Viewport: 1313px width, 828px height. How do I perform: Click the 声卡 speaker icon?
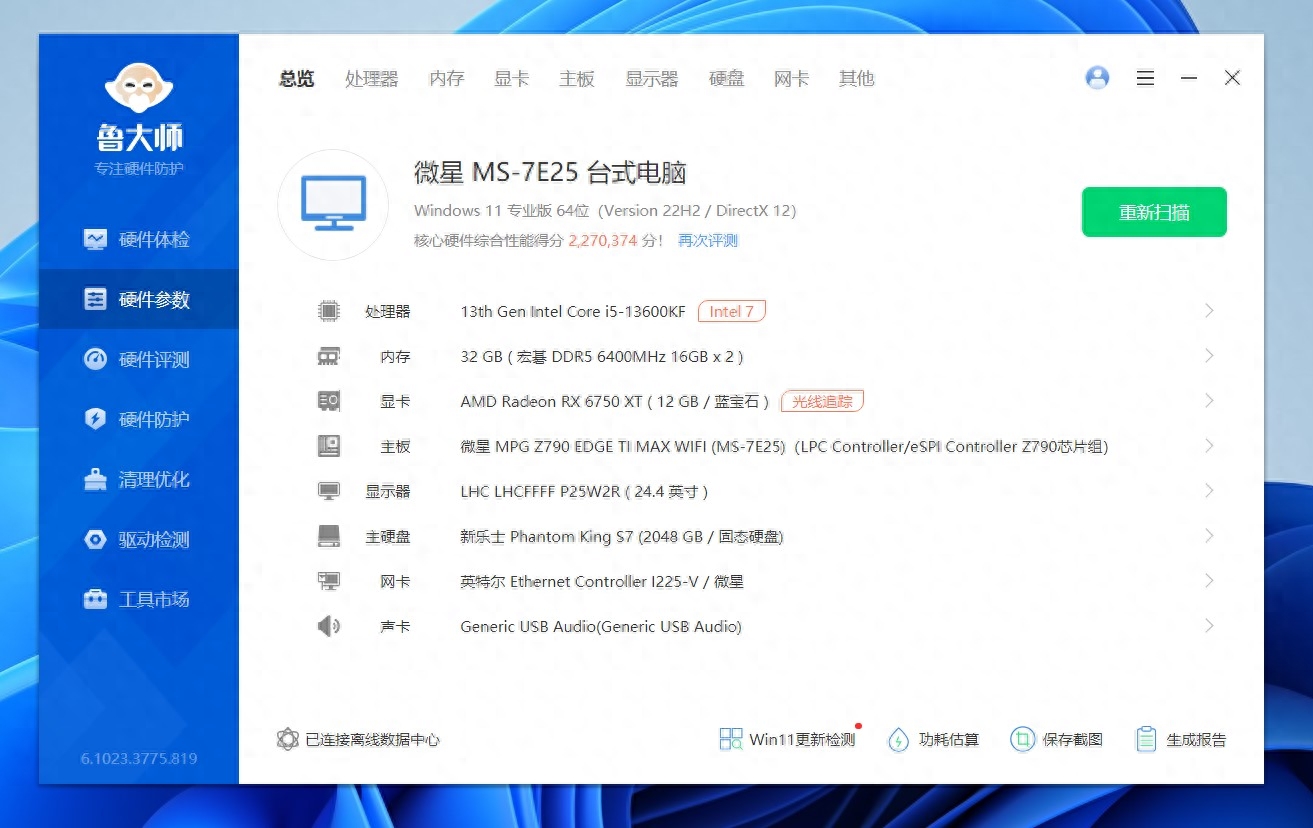tap(328, 627)
